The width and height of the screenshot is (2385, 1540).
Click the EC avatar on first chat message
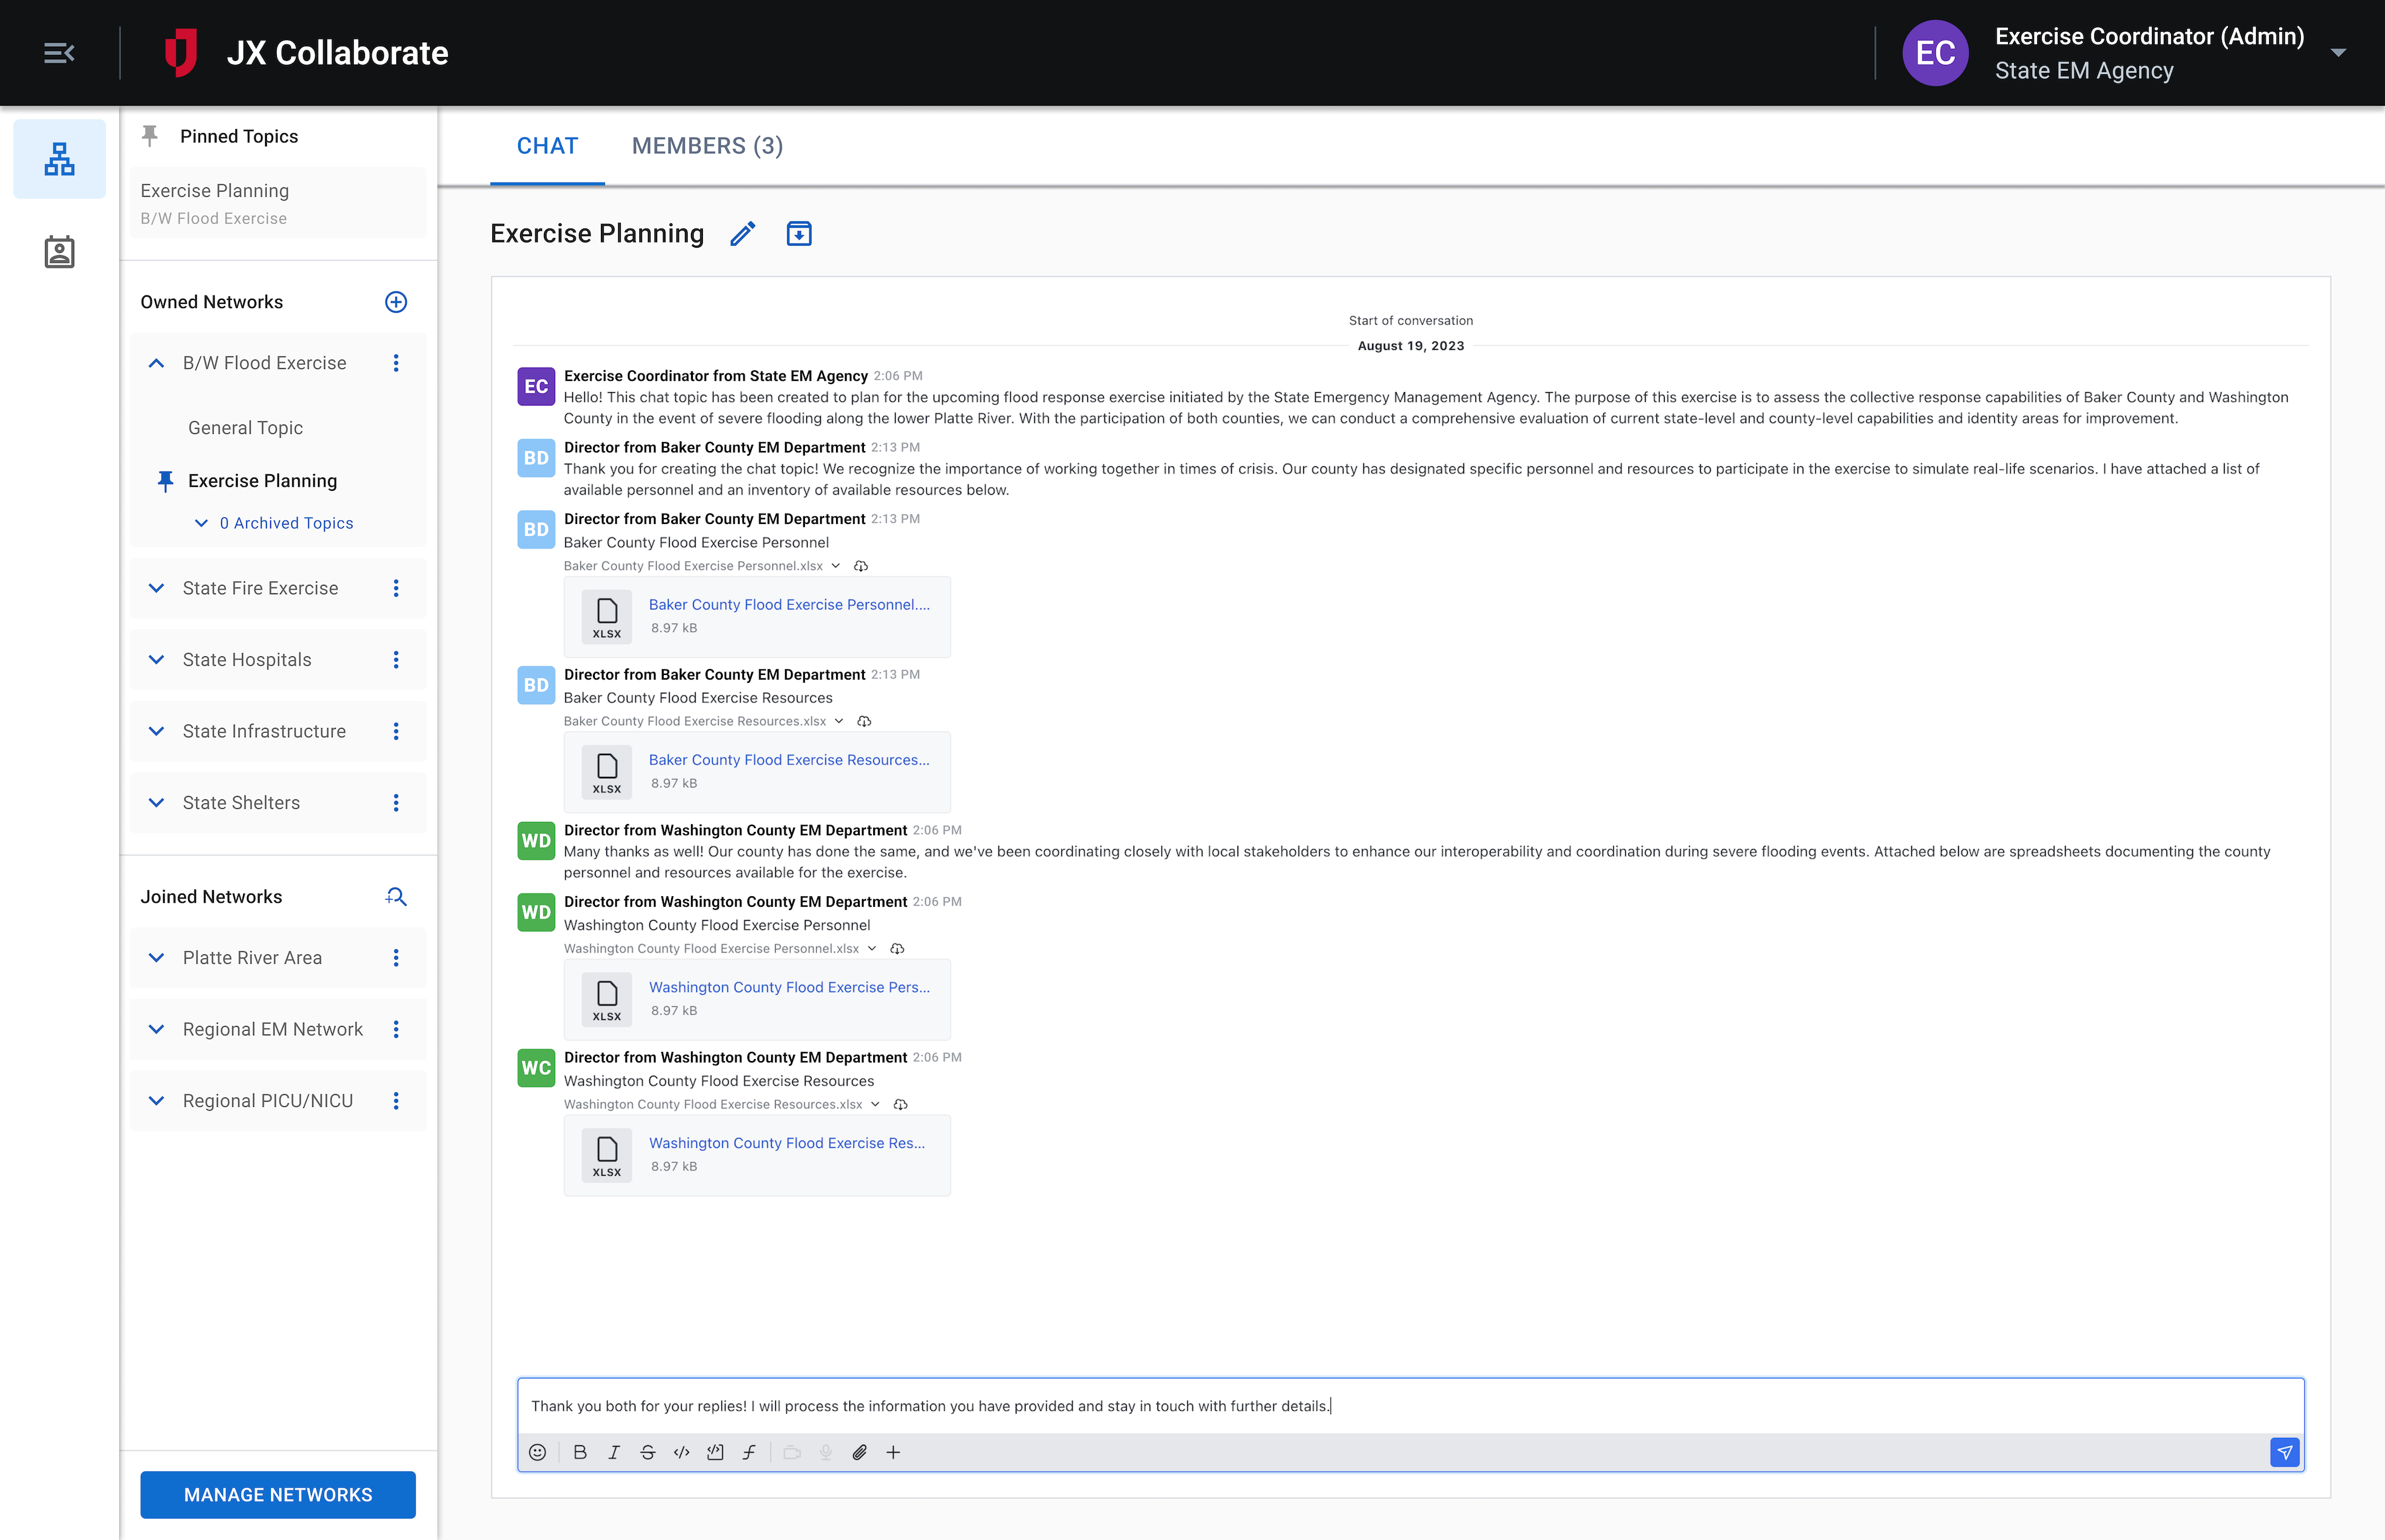[536, 386]
